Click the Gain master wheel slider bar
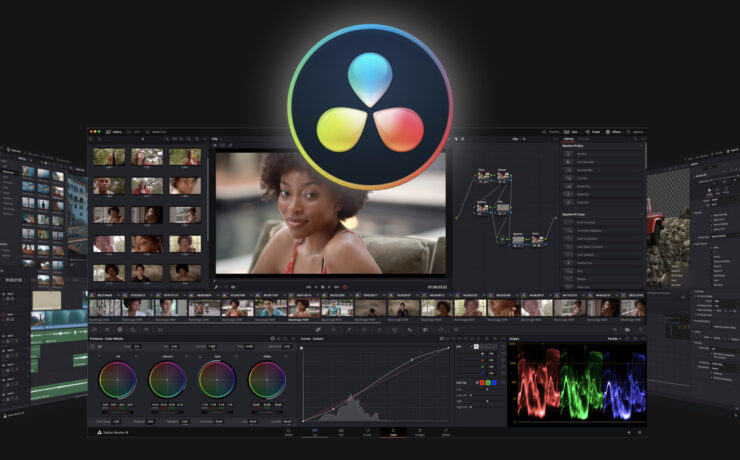The width and height of the screenshot is (740, 460). pyautogui.click(x=217, y=412)
